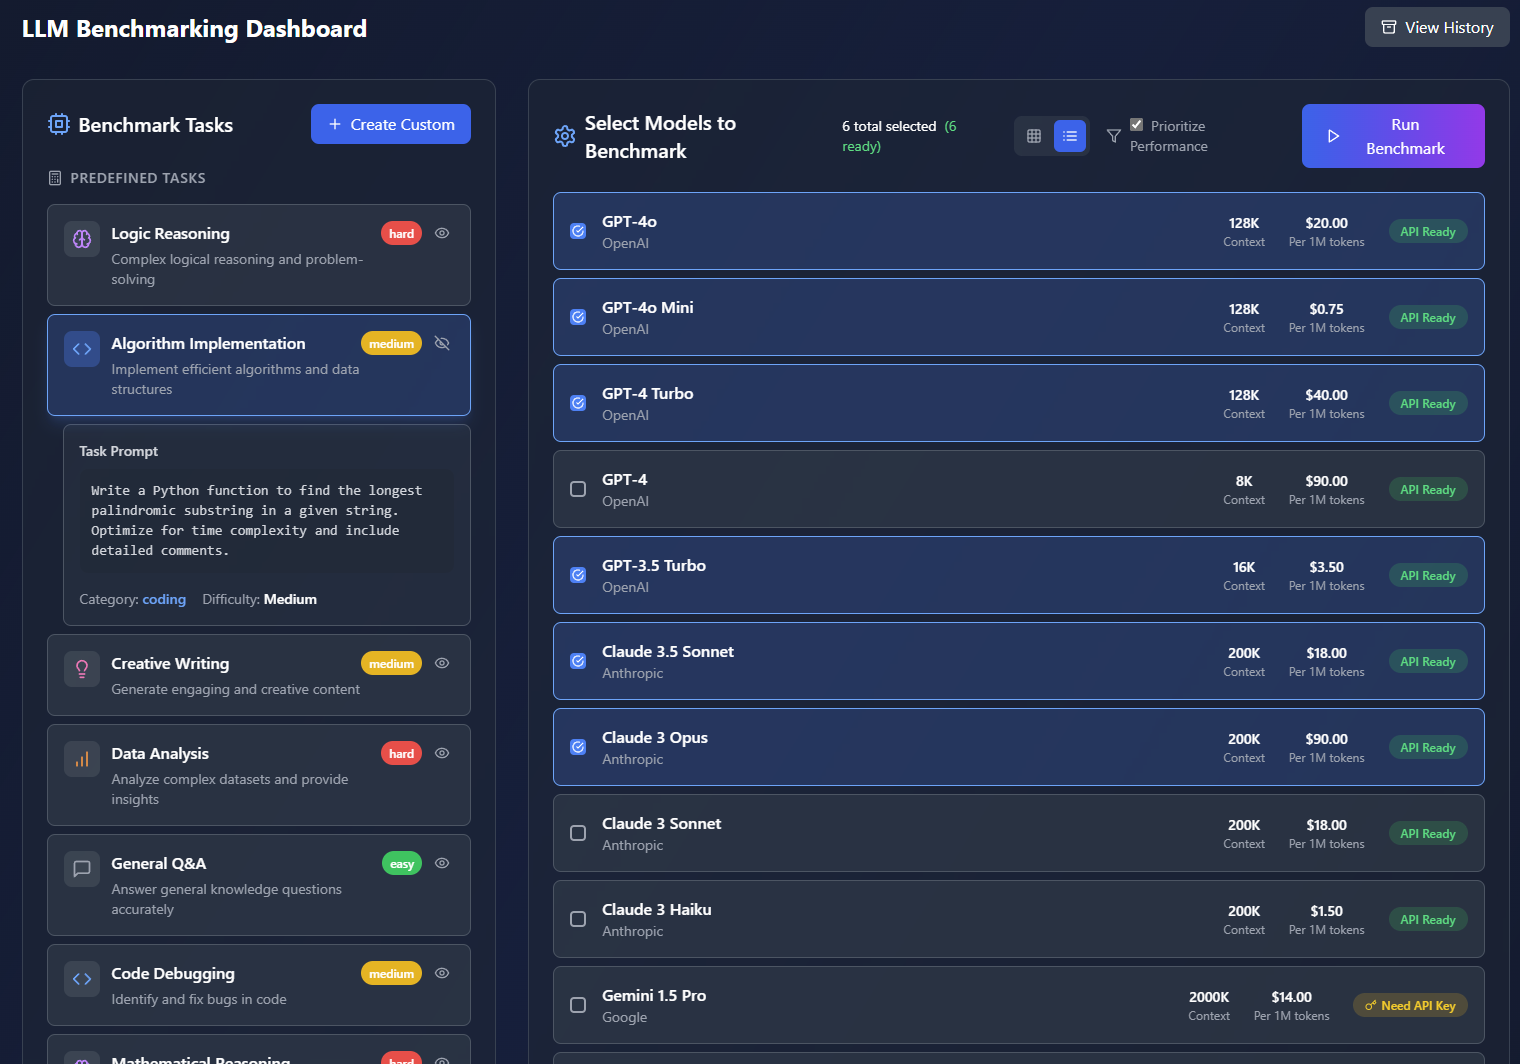Show prompt preview for Creative Writing
This screenshot has width=1520, height=1064.
coord(442,663)
